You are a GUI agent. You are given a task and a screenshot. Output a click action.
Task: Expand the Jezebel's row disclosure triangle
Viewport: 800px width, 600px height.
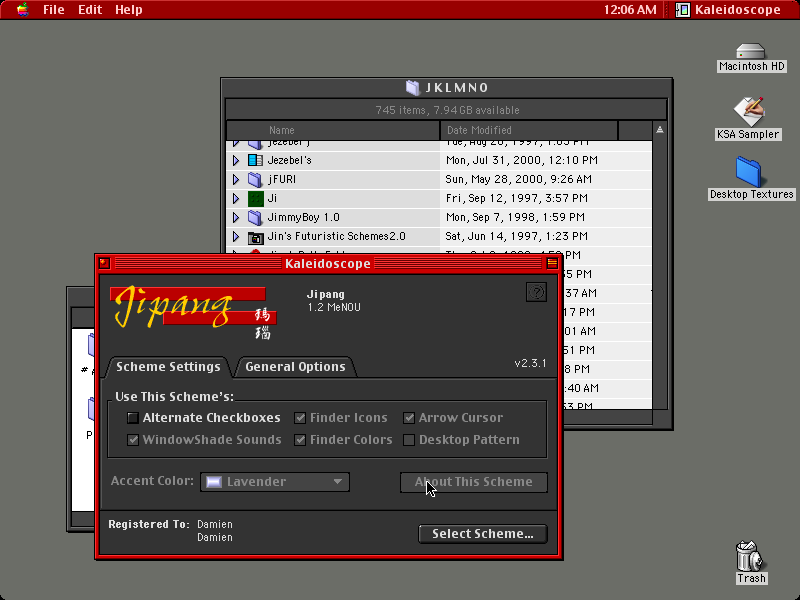click(x=236, y=160)
